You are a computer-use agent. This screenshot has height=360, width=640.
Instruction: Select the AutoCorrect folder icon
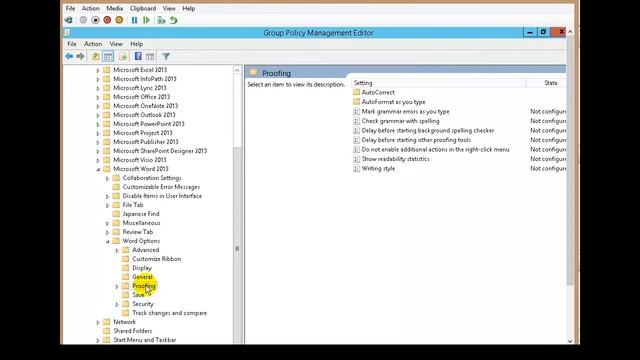356,92
